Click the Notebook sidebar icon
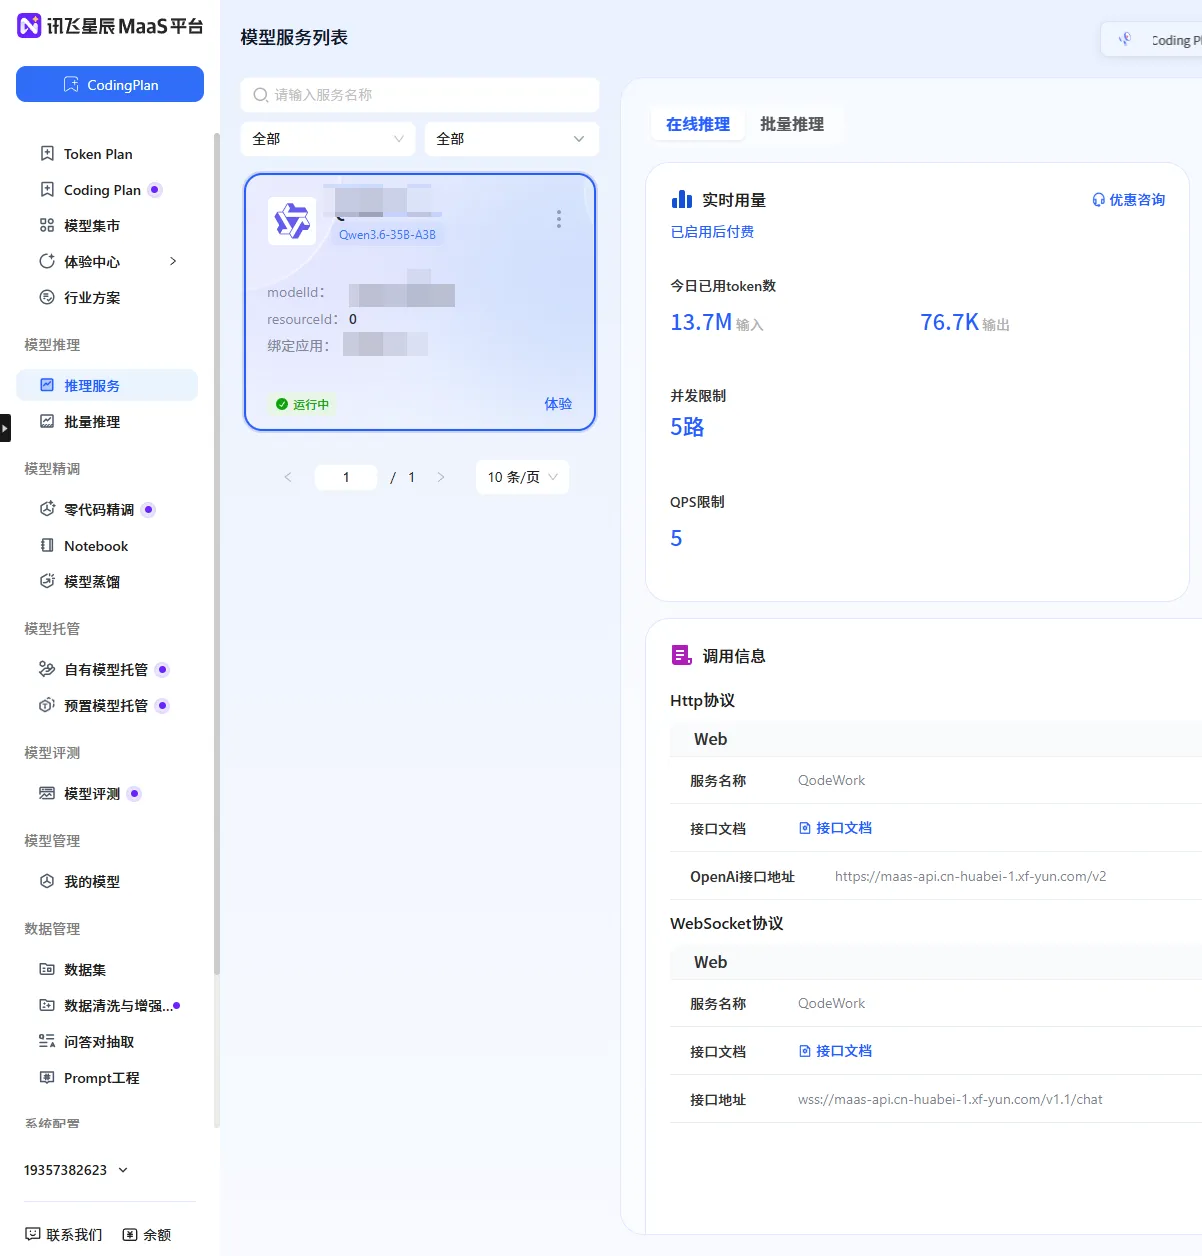1202x1256 pixels. [47, 546]
